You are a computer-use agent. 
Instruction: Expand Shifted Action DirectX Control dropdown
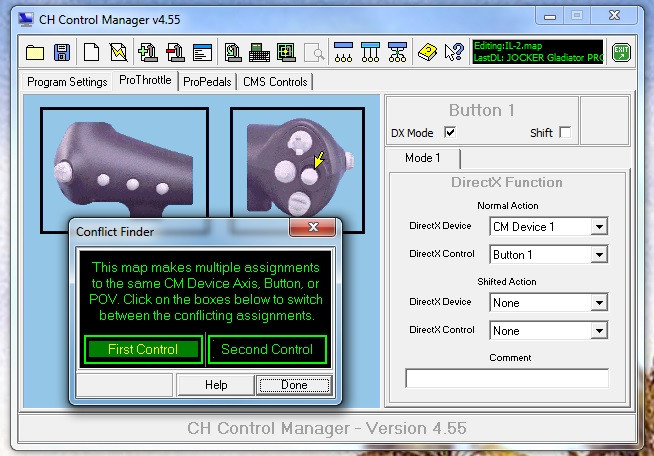599,331
